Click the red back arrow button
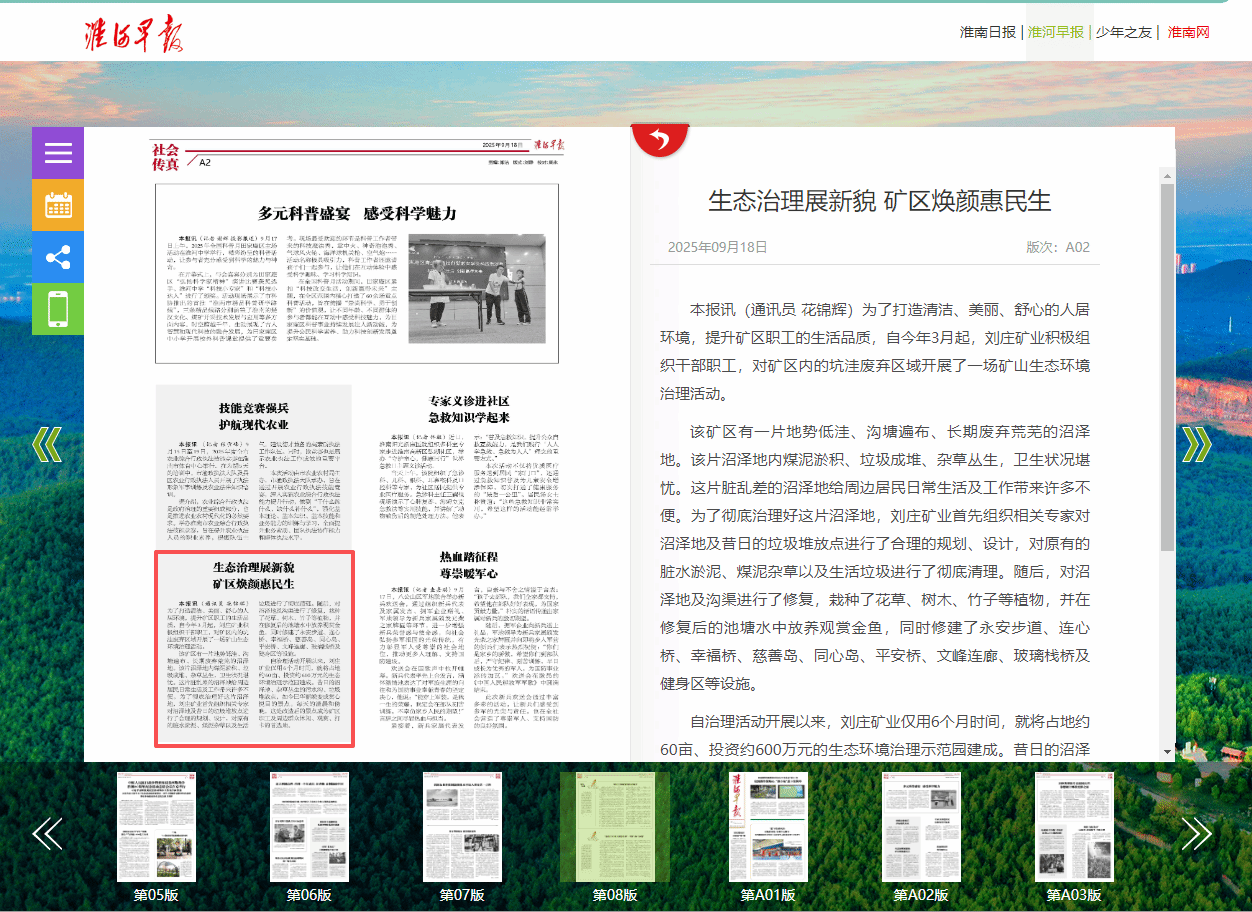Screen dimensions: 1252x912 coord(660,139)
